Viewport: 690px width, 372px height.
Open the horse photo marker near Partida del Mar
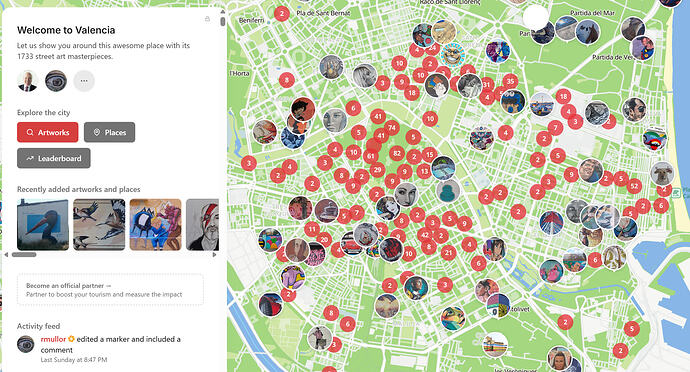[587, 32]
